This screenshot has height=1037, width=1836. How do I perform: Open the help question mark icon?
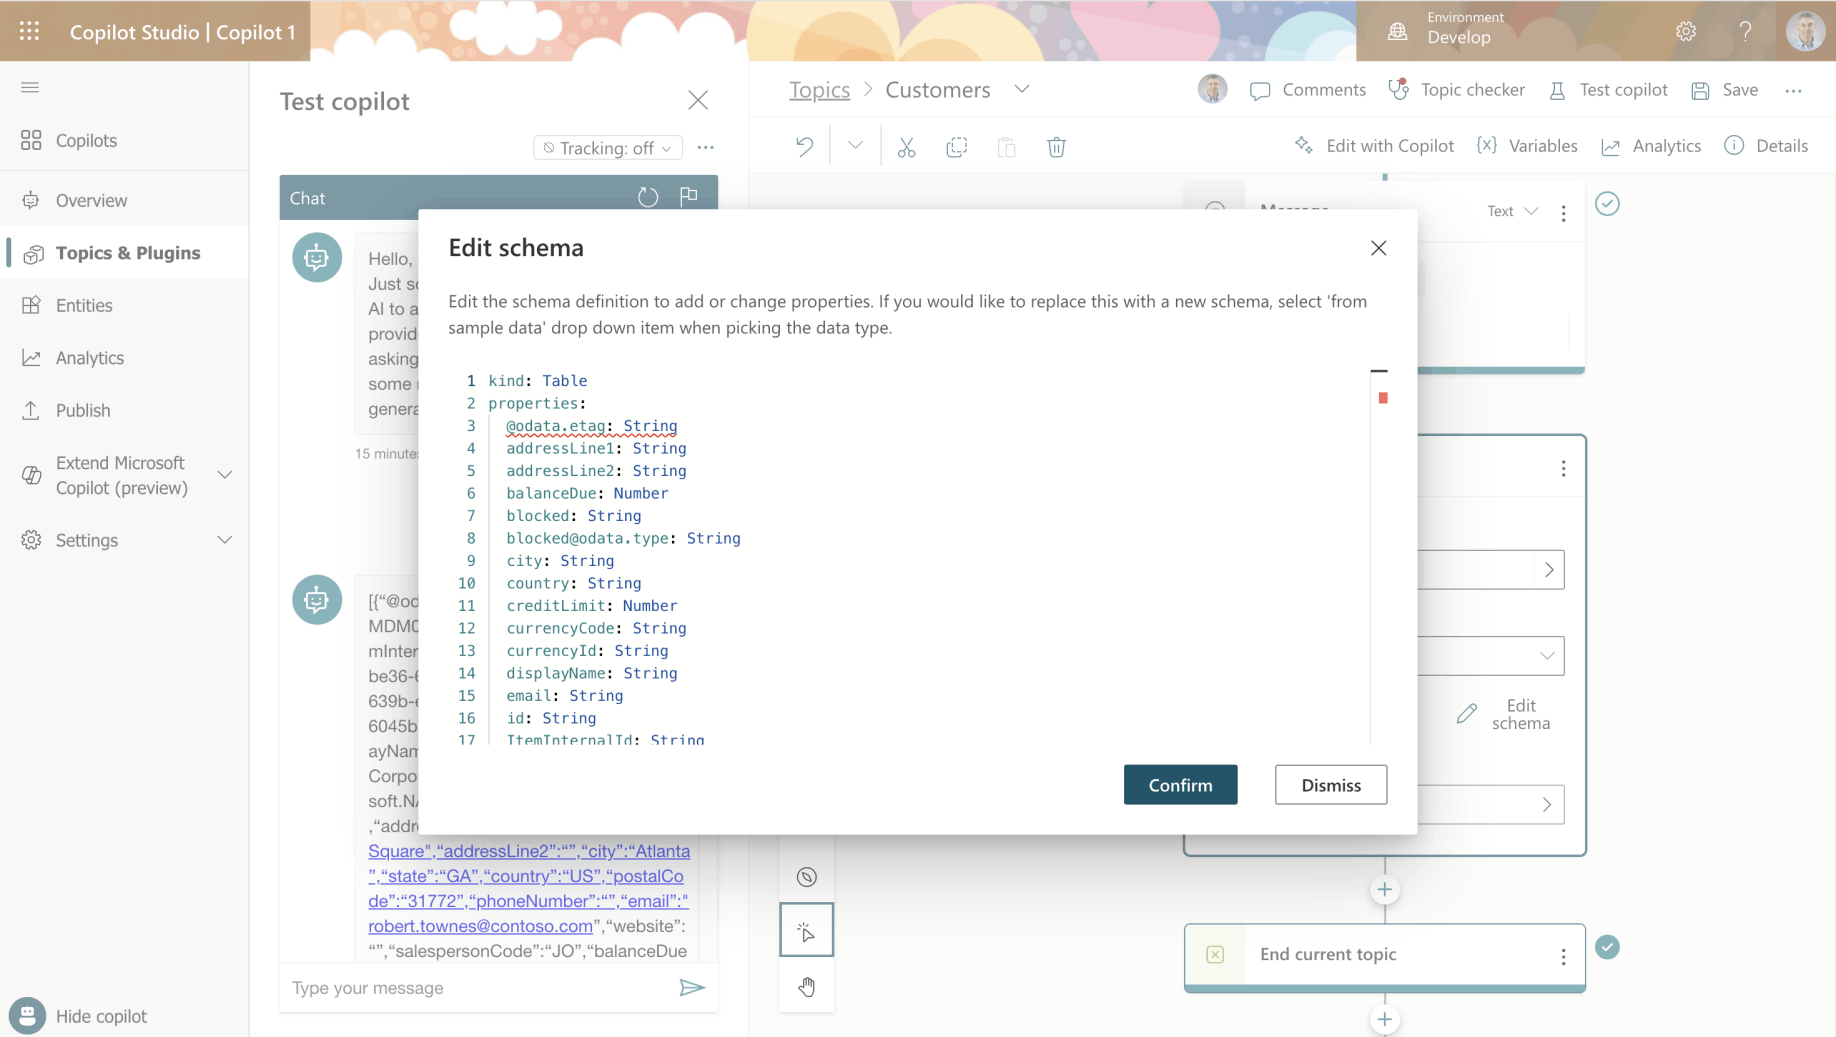[x=1745, y=31]
